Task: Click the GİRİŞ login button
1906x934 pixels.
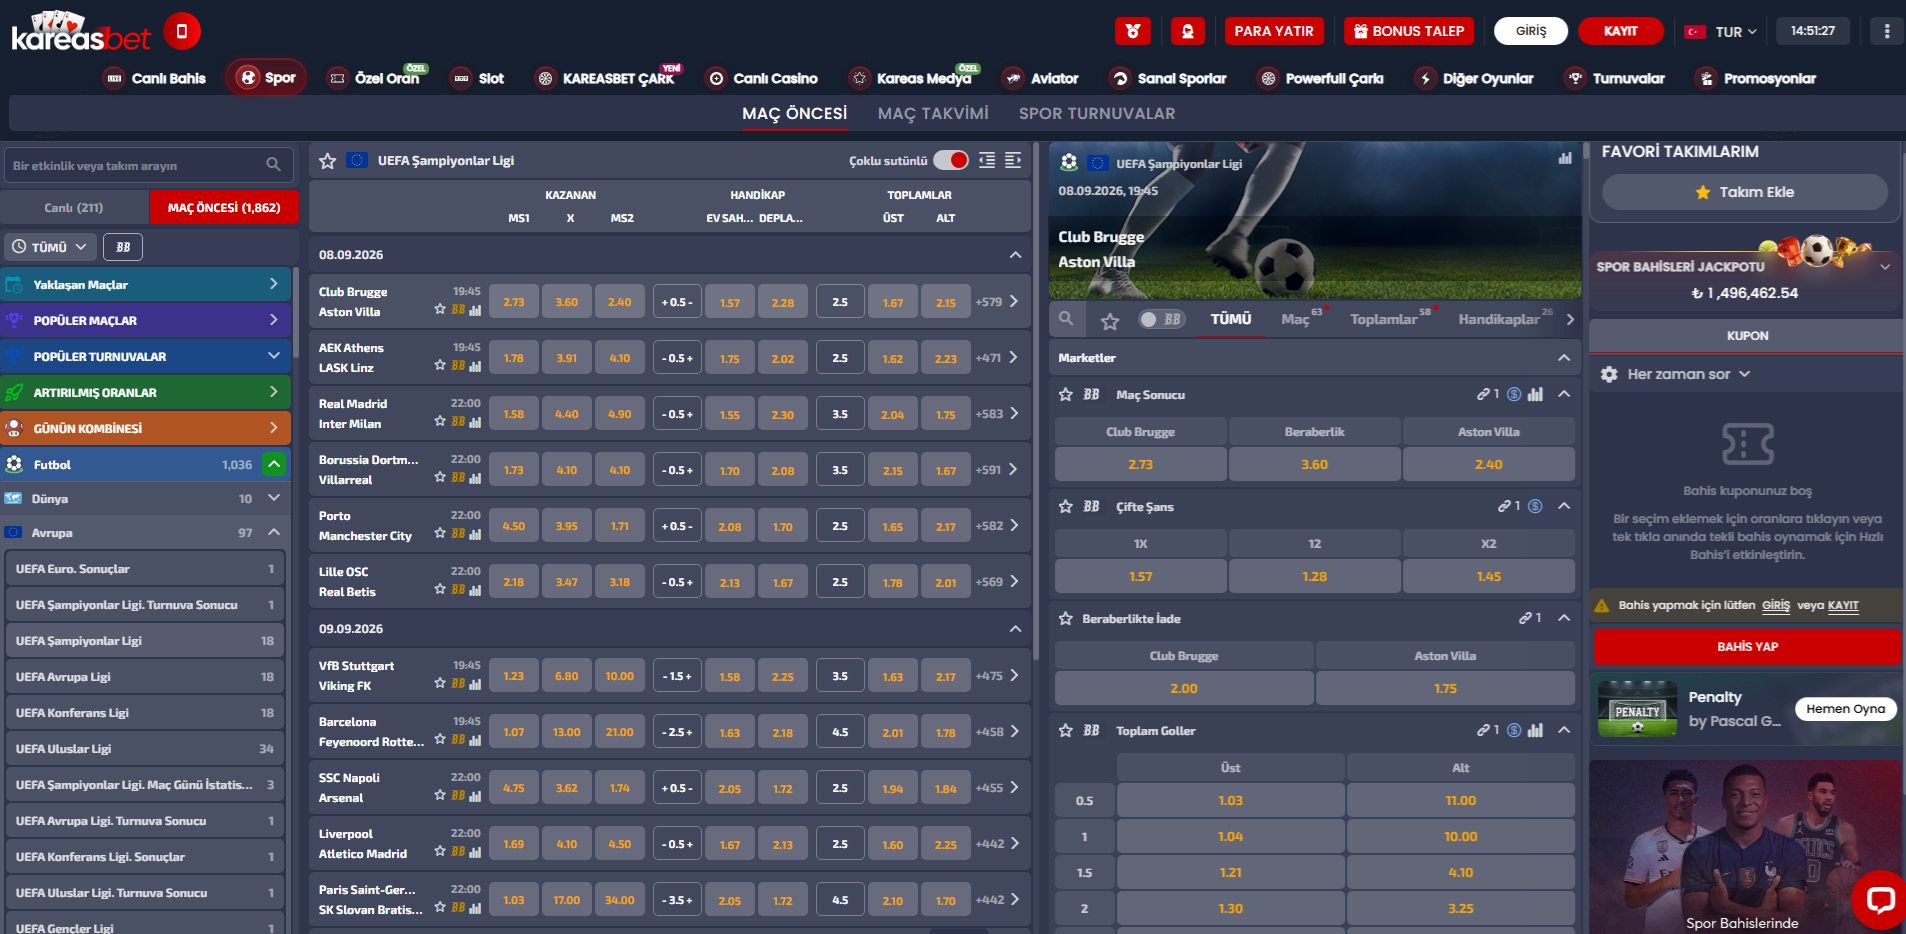Action: click(x=1531, y=31)
